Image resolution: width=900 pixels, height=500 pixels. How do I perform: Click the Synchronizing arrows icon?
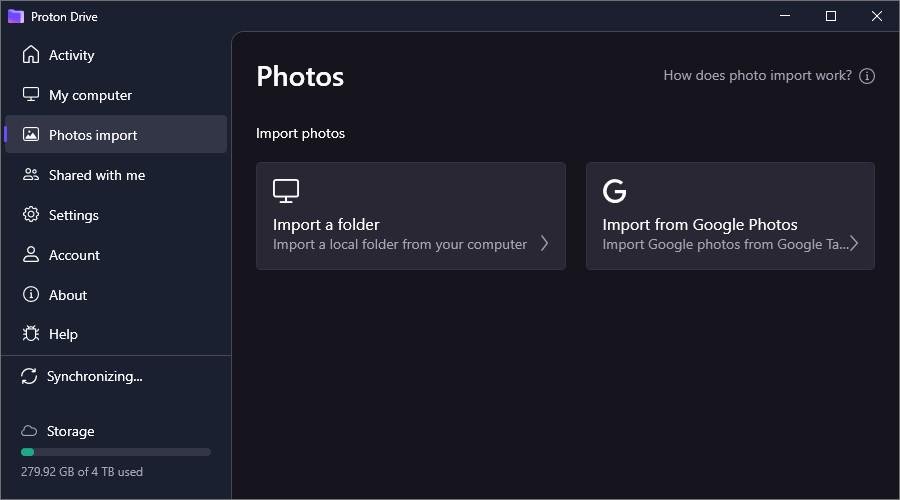(x=29, y=376)
